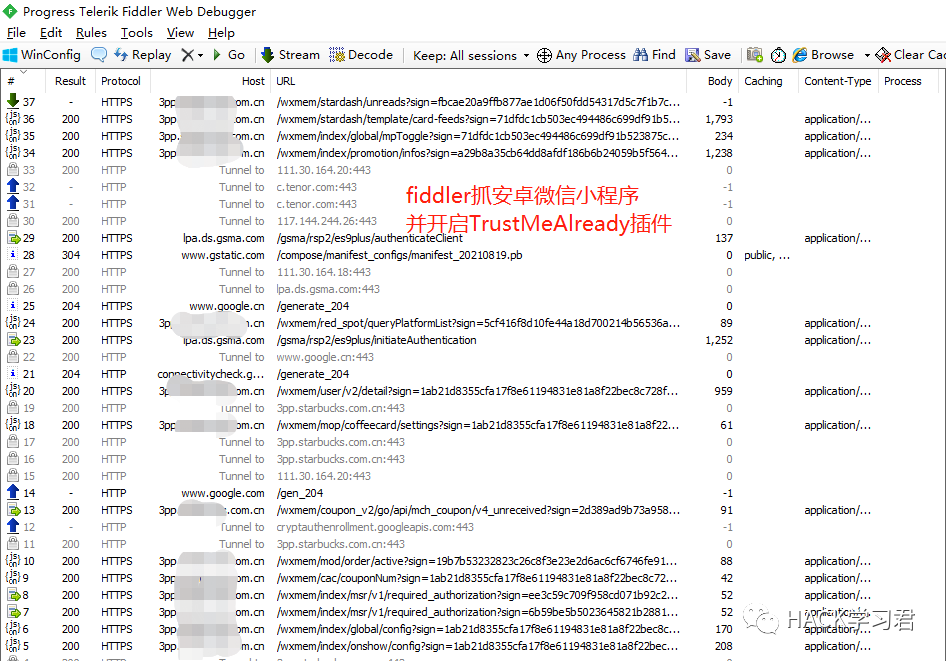Click JSON icon of session 10
The width and height of the screenshot is (946, 661).
click(x=13, y=561)
